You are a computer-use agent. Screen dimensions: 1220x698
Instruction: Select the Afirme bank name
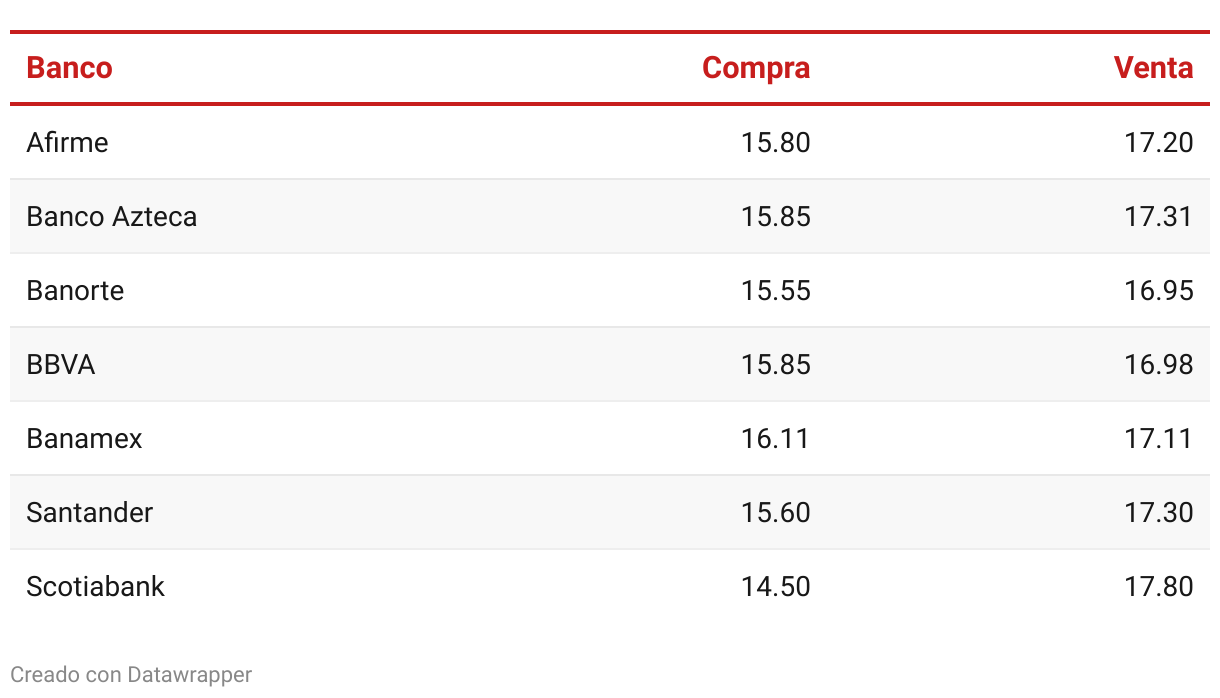(67, 142)
